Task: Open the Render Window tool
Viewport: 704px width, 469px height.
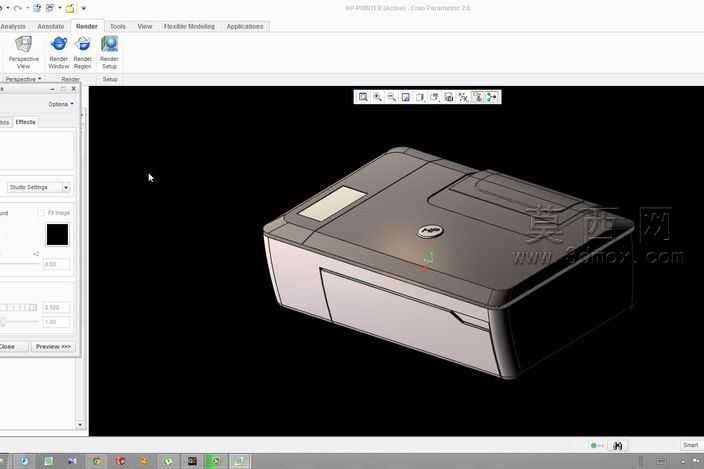Action: pyautogui.click(x=58, y=53)
